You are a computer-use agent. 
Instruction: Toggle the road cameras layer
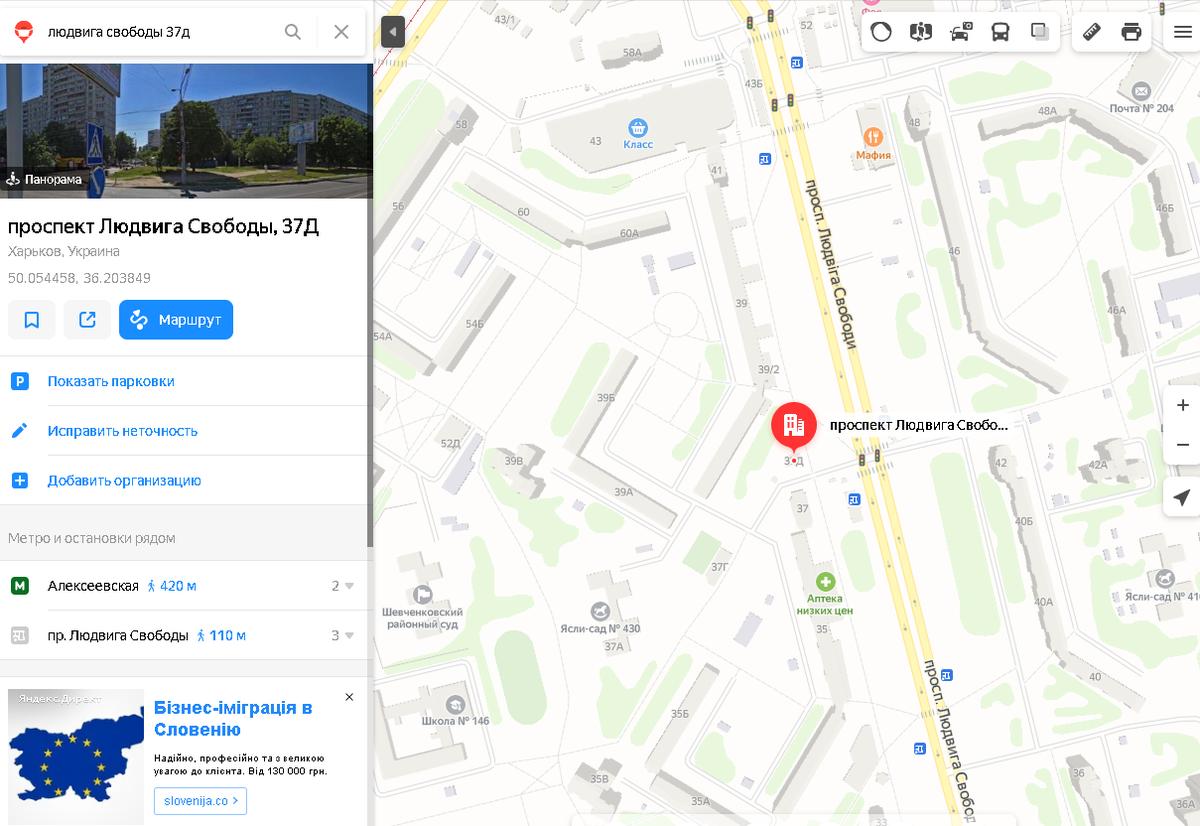960,32
